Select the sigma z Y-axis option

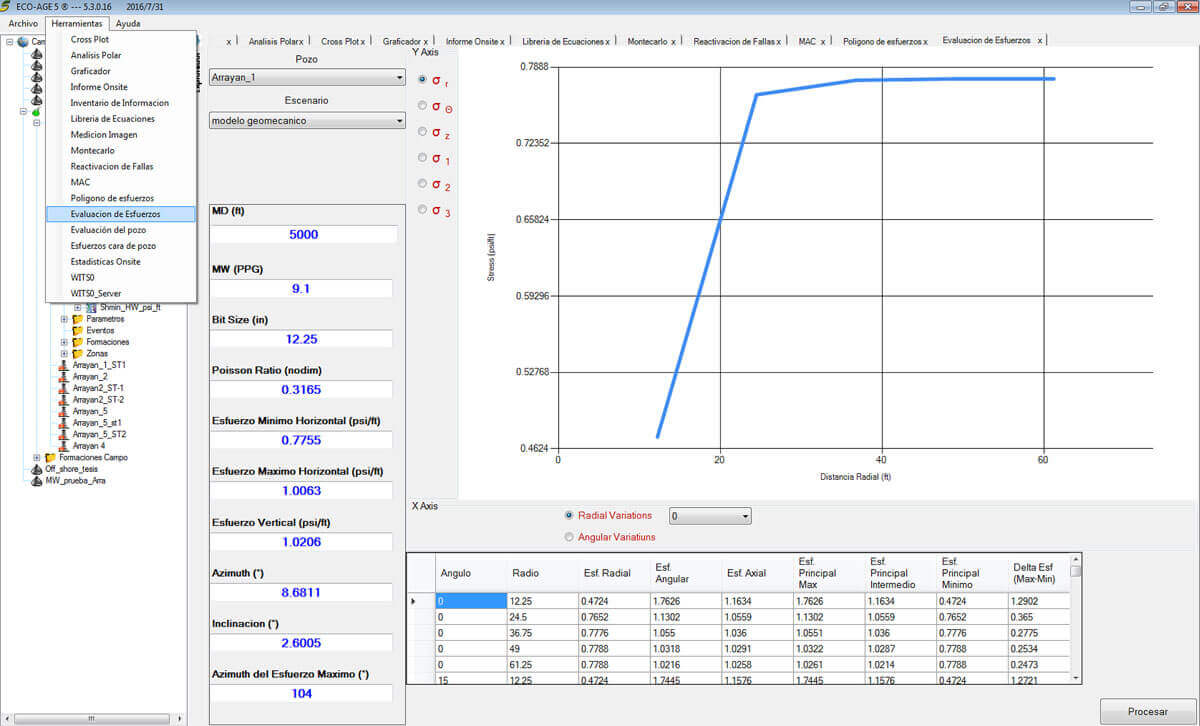(423, 131)
